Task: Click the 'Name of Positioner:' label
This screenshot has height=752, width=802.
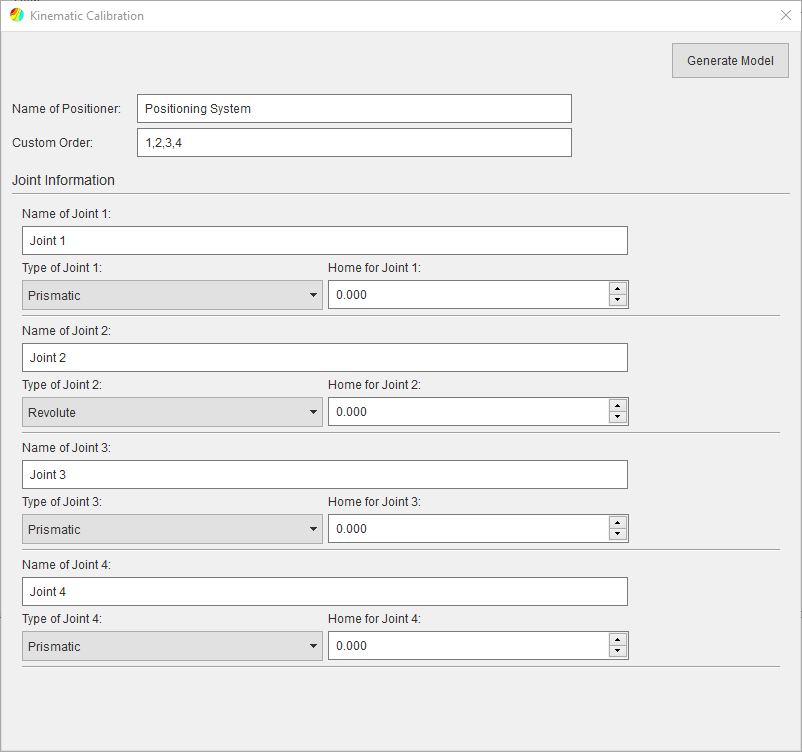Action: point(66,109)
